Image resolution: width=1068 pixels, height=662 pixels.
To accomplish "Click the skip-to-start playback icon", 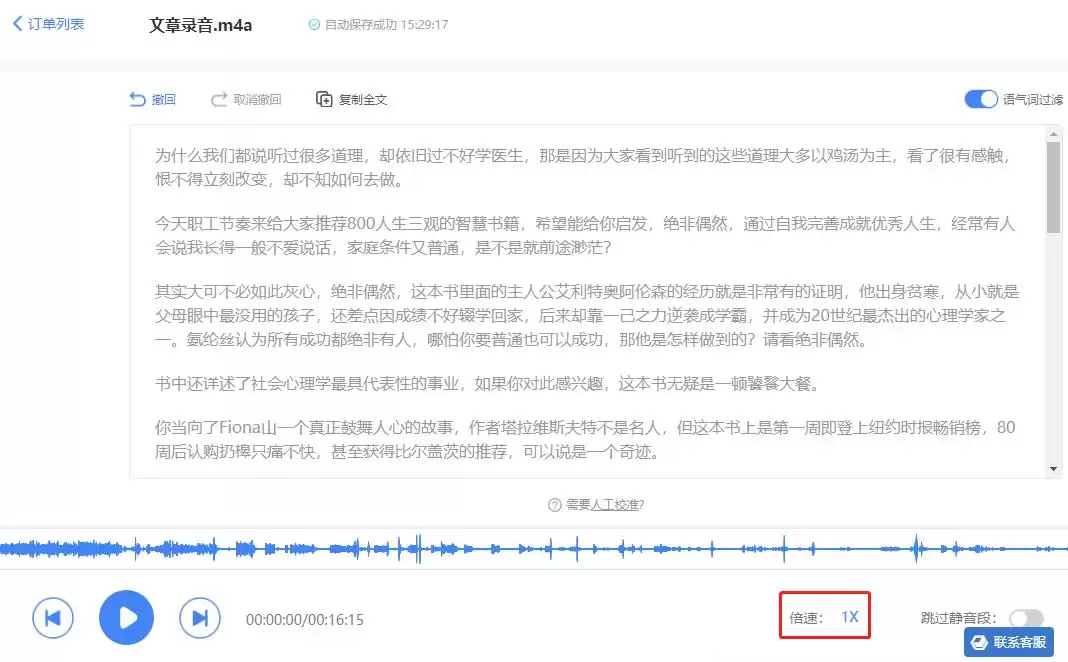I will pos(52,617).
